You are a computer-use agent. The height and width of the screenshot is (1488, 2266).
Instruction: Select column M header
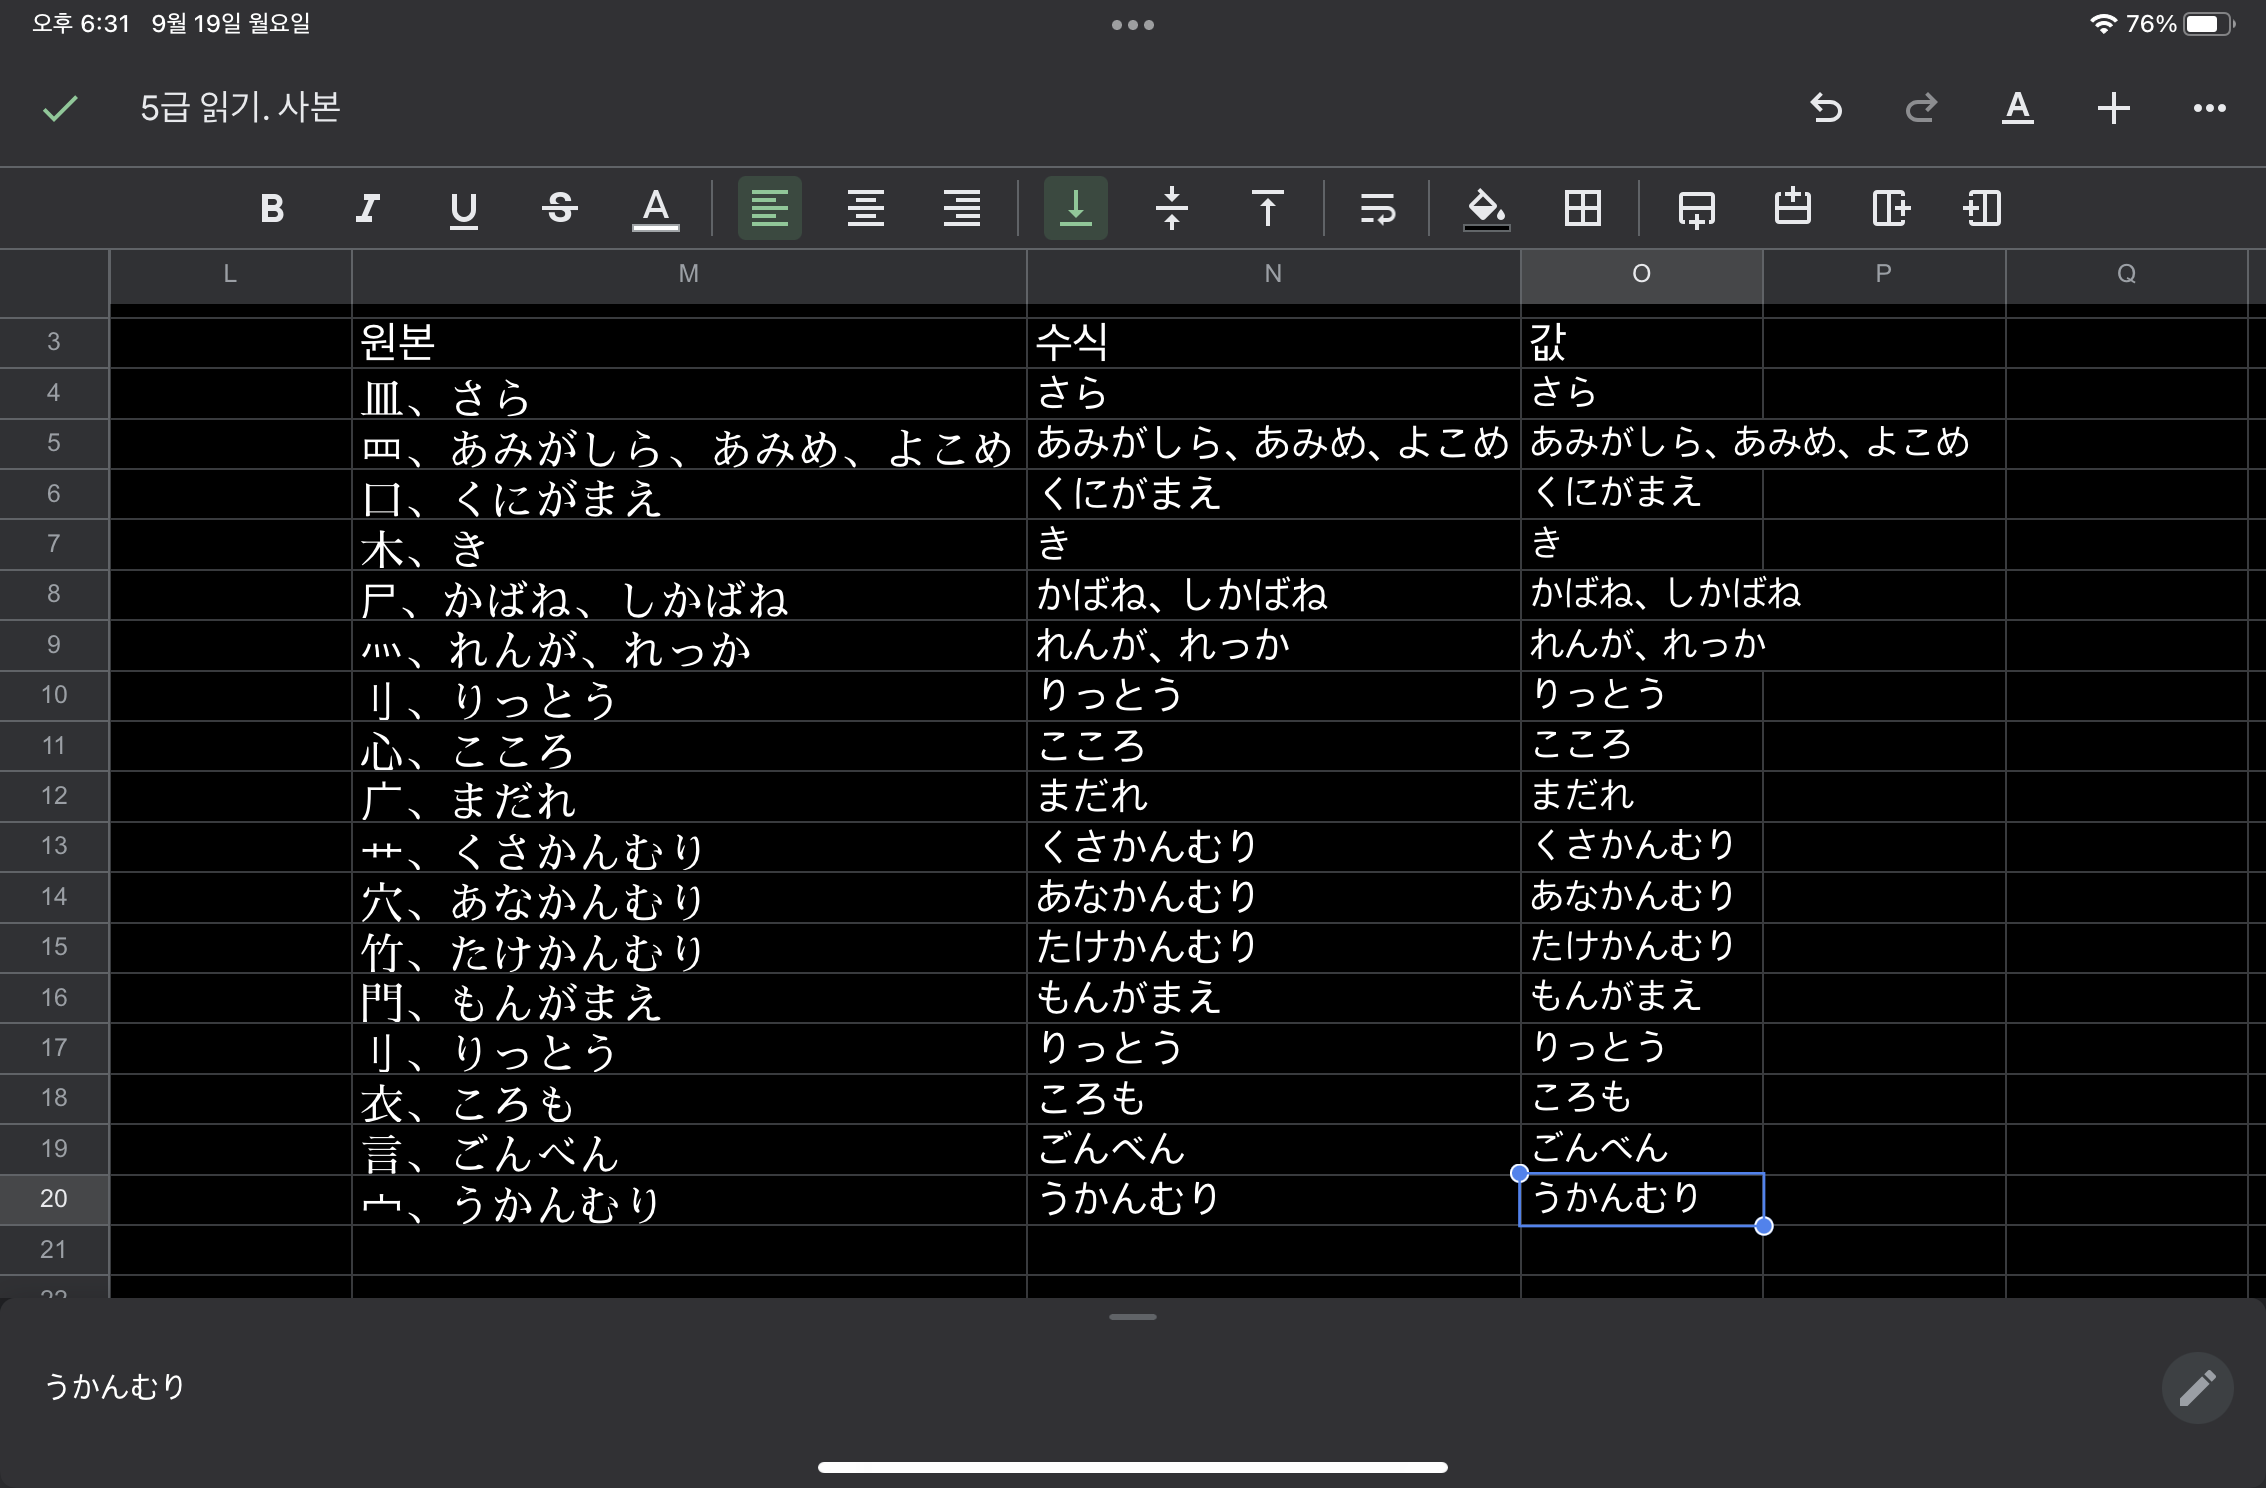[x=688, y=274]
